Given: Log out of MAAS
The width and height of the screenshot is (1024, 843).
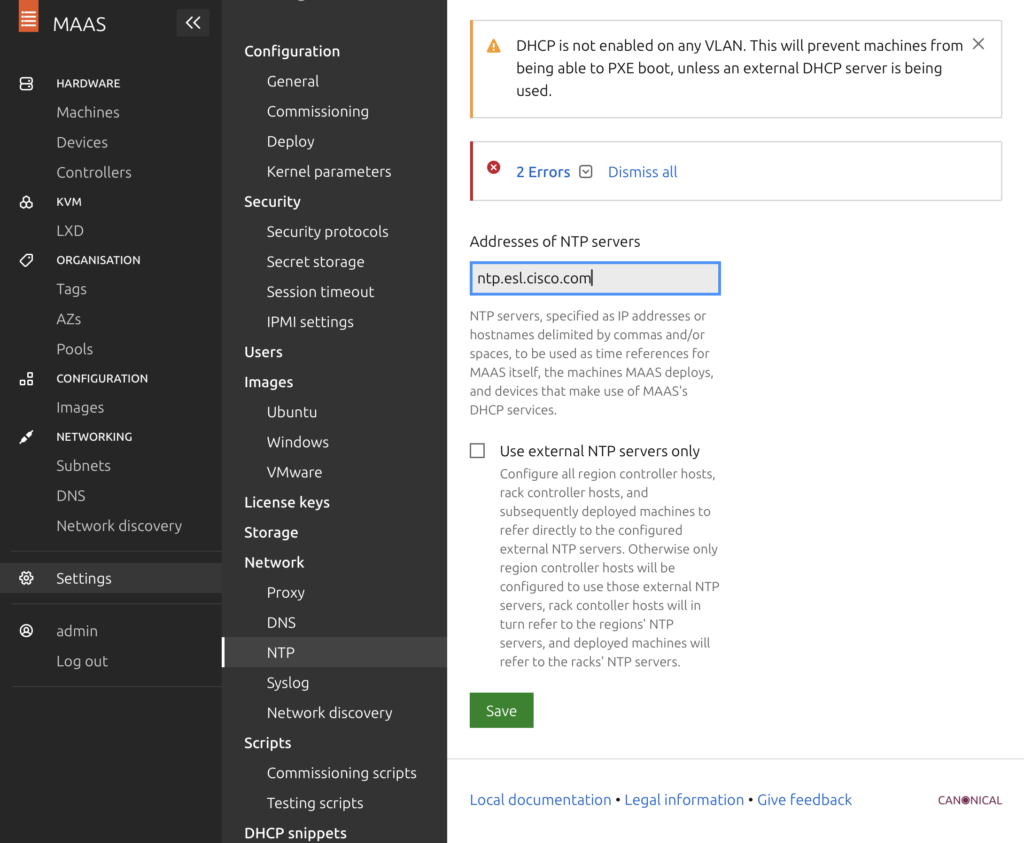Looking at the screenshot, I should pos(82,661).
